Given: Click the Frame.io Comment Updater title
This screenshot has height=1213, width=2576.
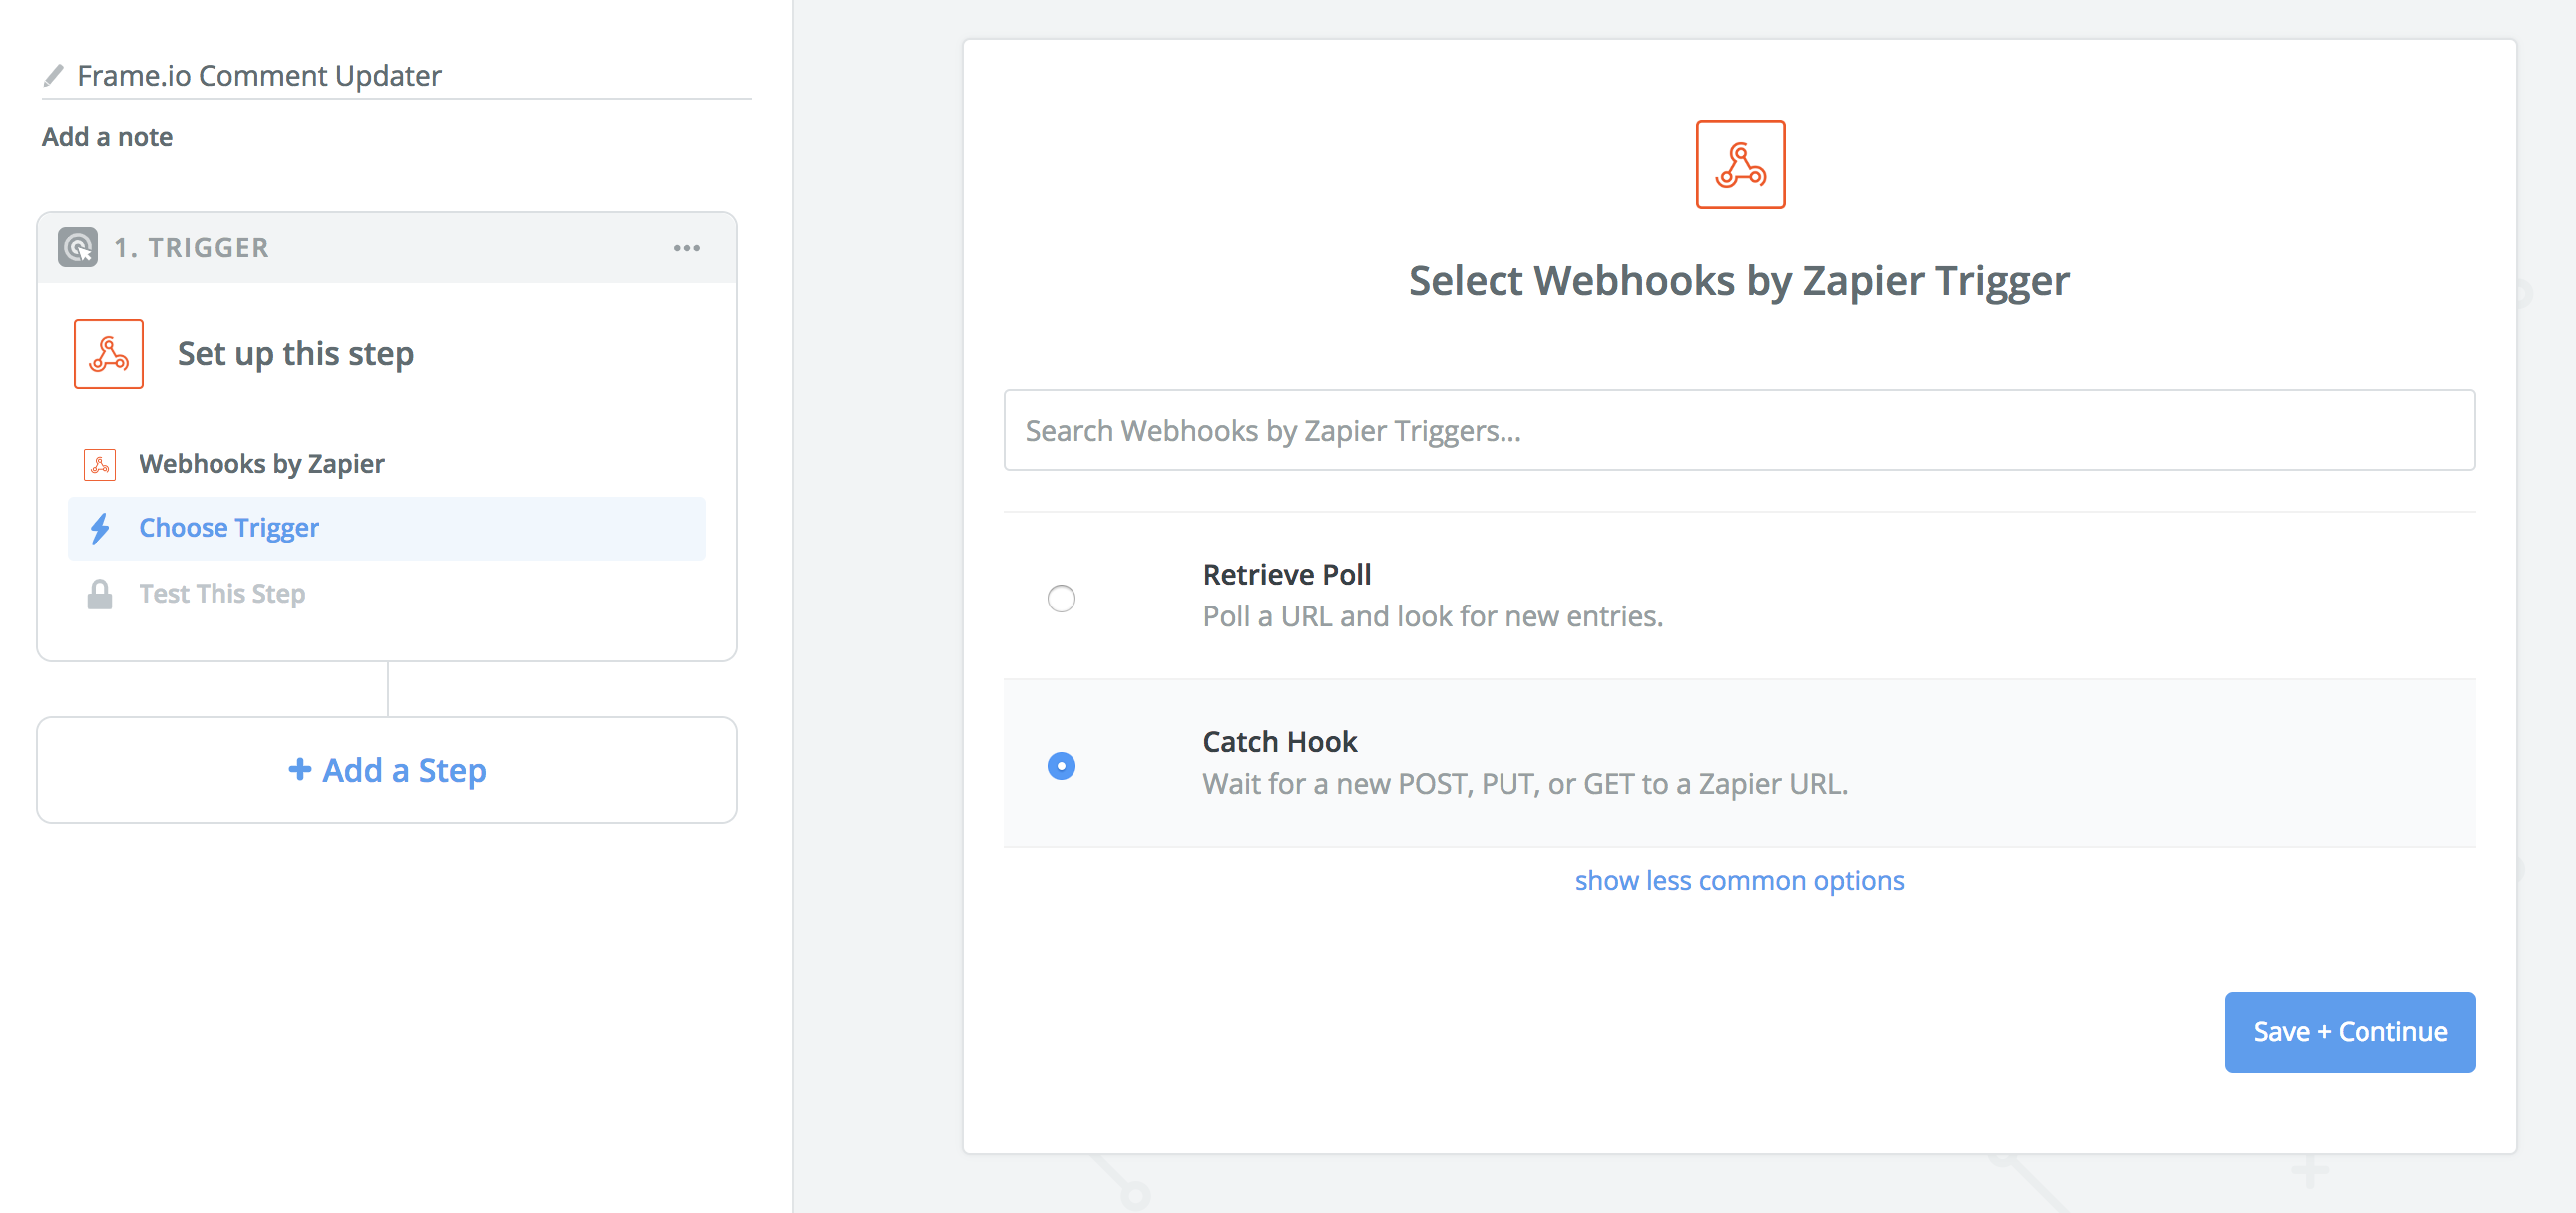Looking at the screenshot, I should tap(259, 74).
